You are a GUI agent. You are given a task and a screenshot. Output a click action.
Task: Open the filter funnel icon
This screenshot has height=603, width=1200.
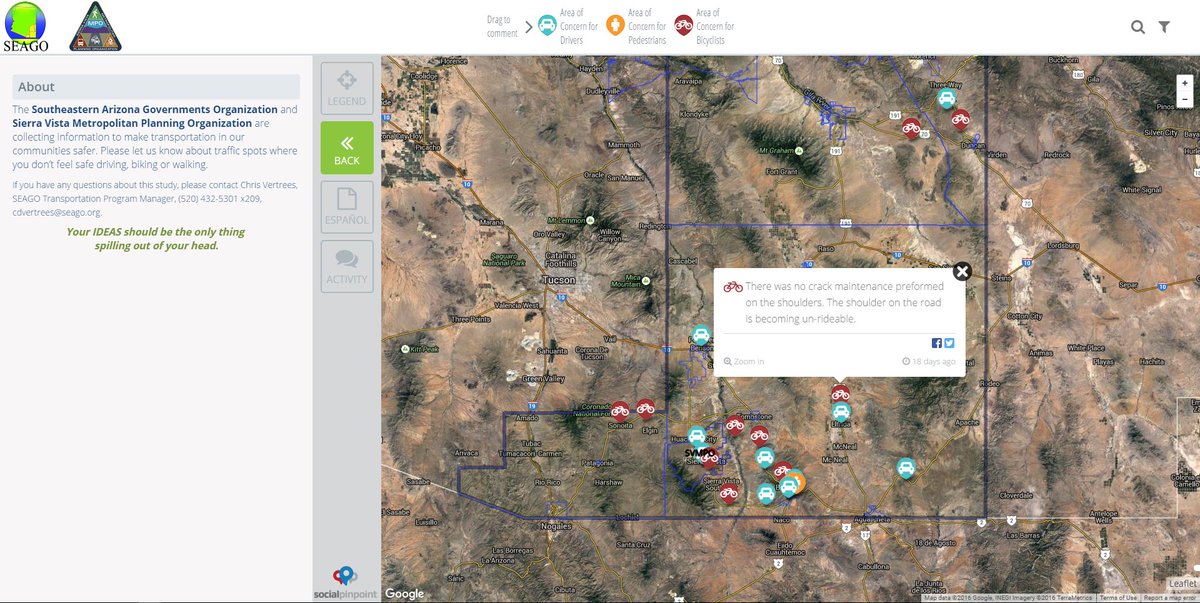click(x=1164, y=27)
